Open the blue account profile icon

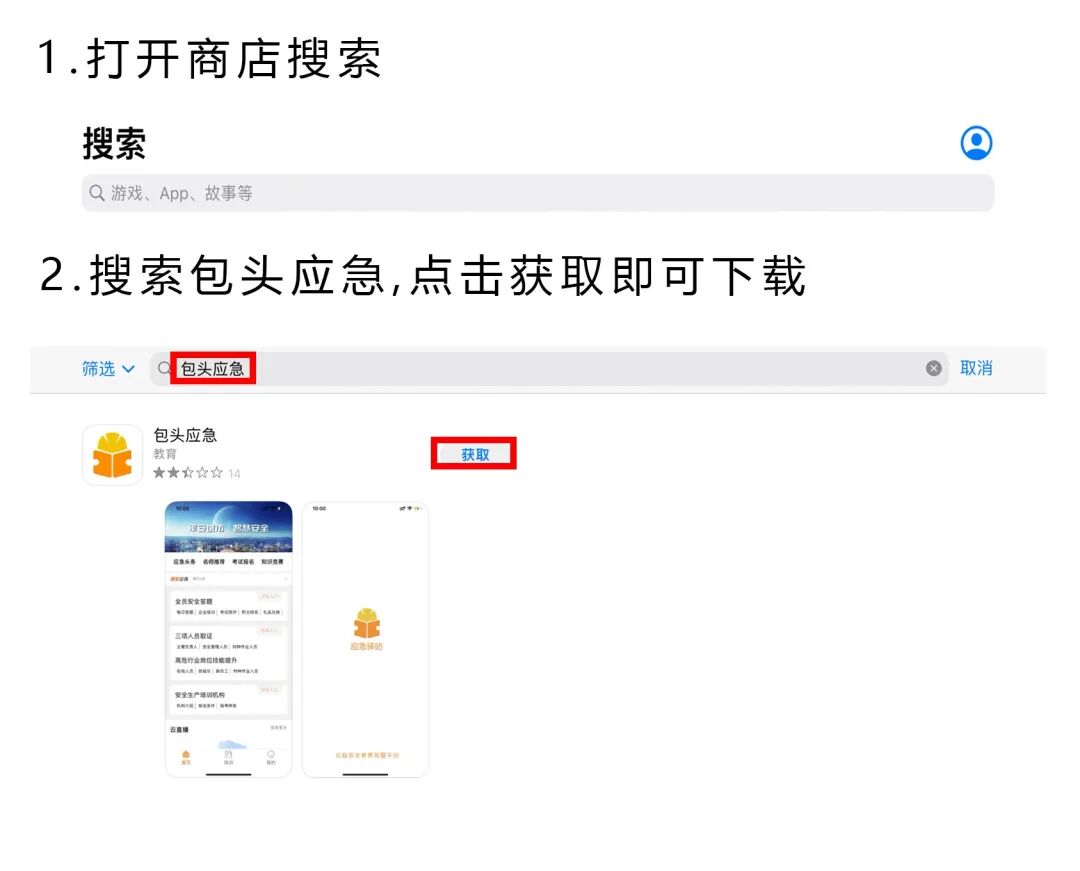tap(976, 143)
